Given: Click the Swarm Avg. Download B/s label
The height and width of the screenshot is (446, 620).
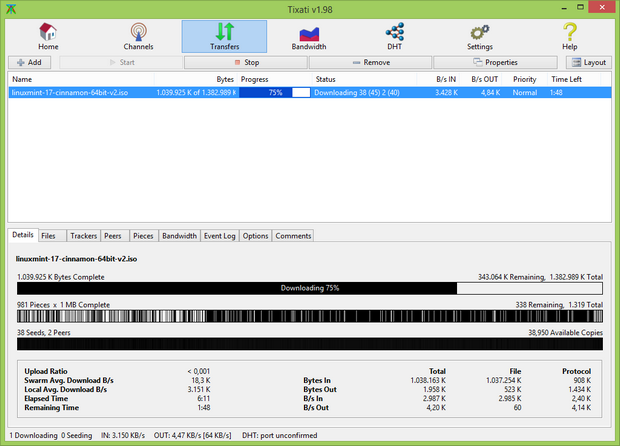Looking at the screenshot, I should pyautogui.click(x=69, y=380).
